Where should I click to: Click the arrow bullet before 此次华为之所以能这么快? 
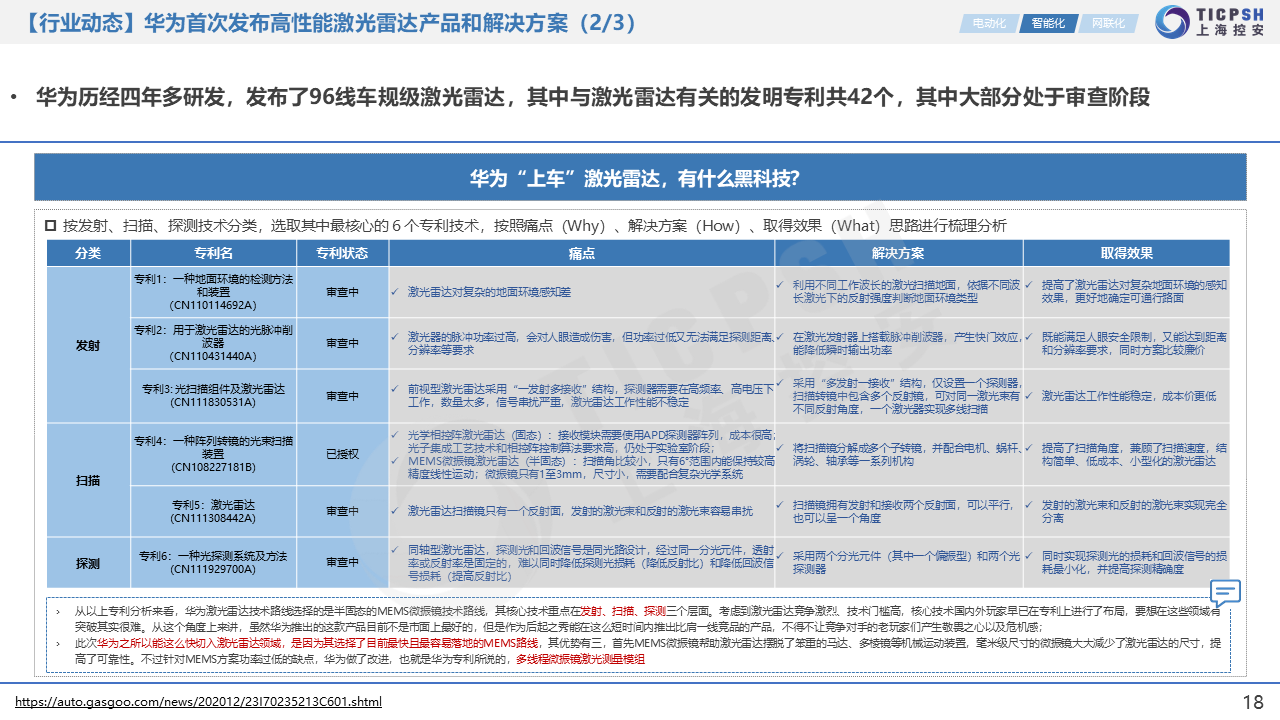point(57,643)
